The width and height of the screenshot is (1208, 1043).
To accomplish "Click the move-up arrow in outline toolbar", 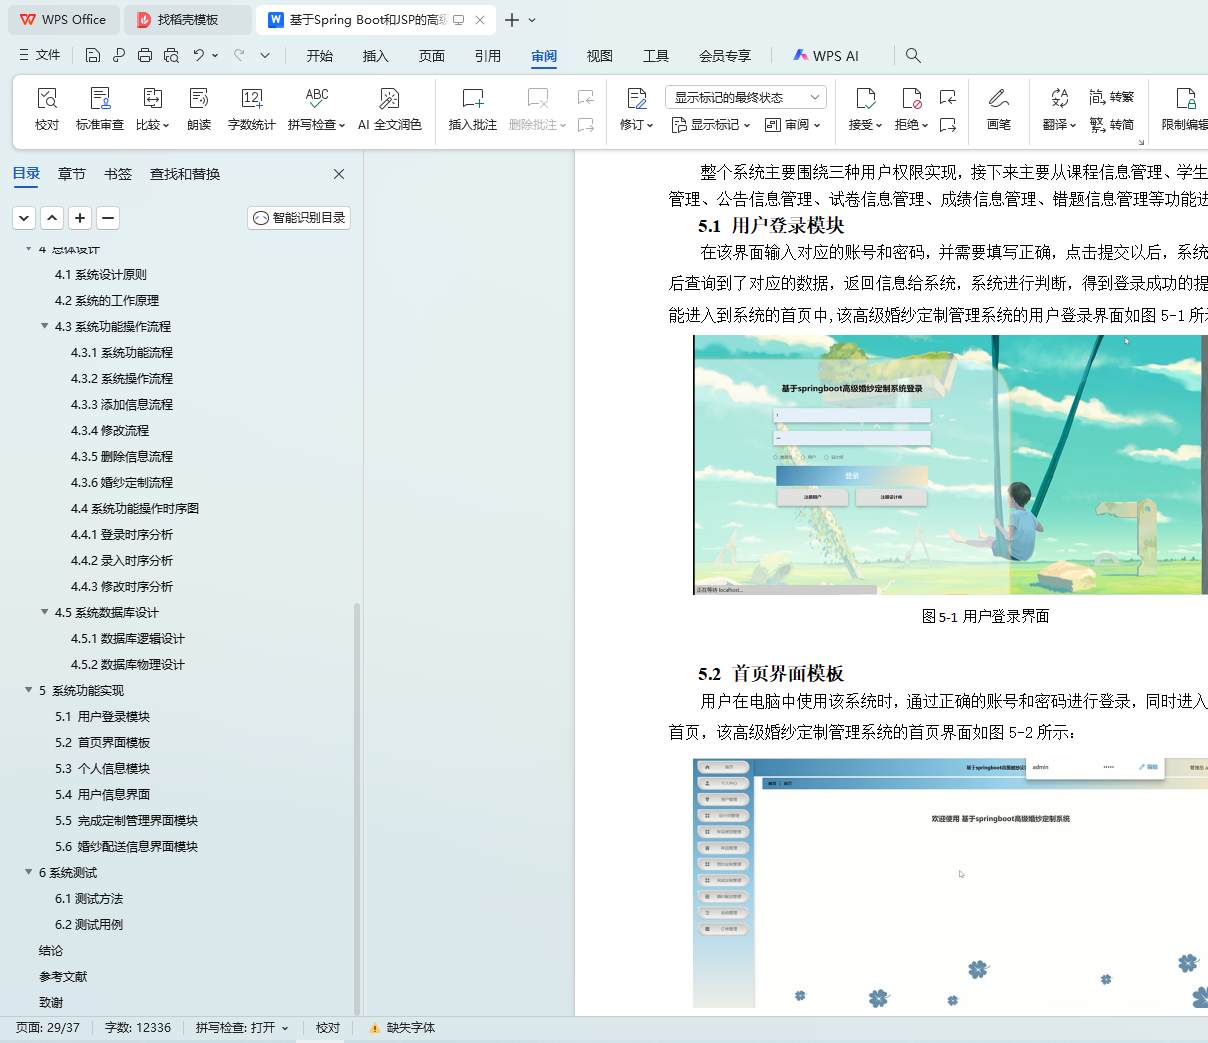I will [52, 217].
